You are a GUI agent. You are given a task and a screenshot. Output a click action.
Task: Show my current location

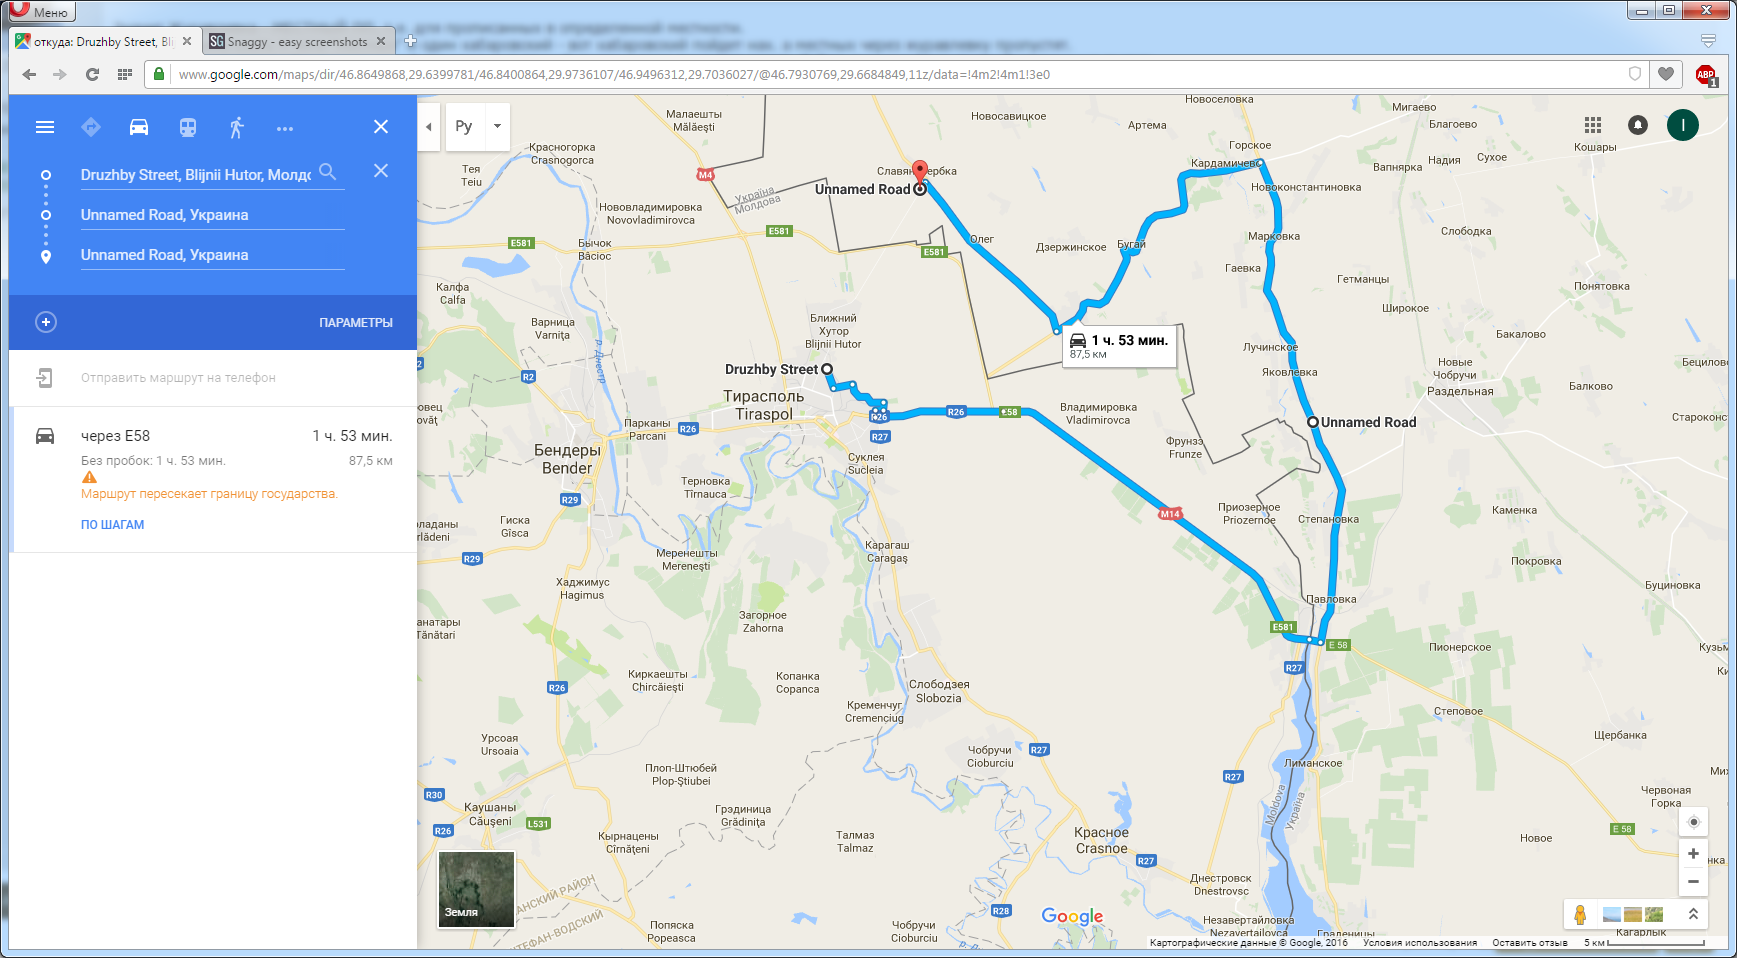pyautogui.click(x=1693, y=822)
